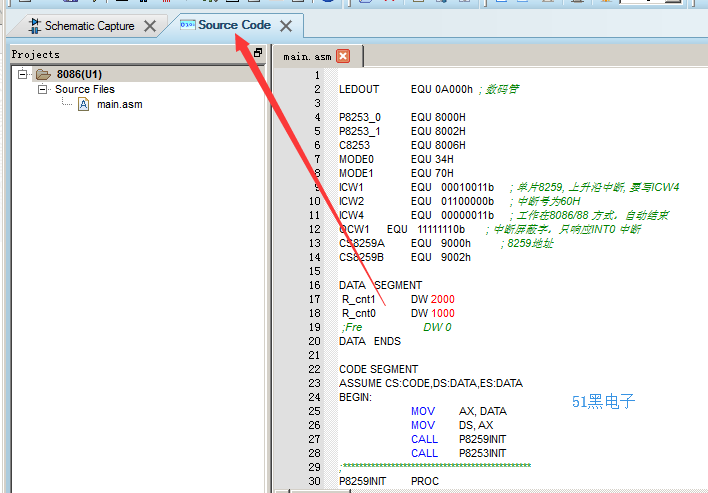Click the CS8259B EQU 9002h line
The width and height of the screenshot is (708, 493).
pos(405,257)
